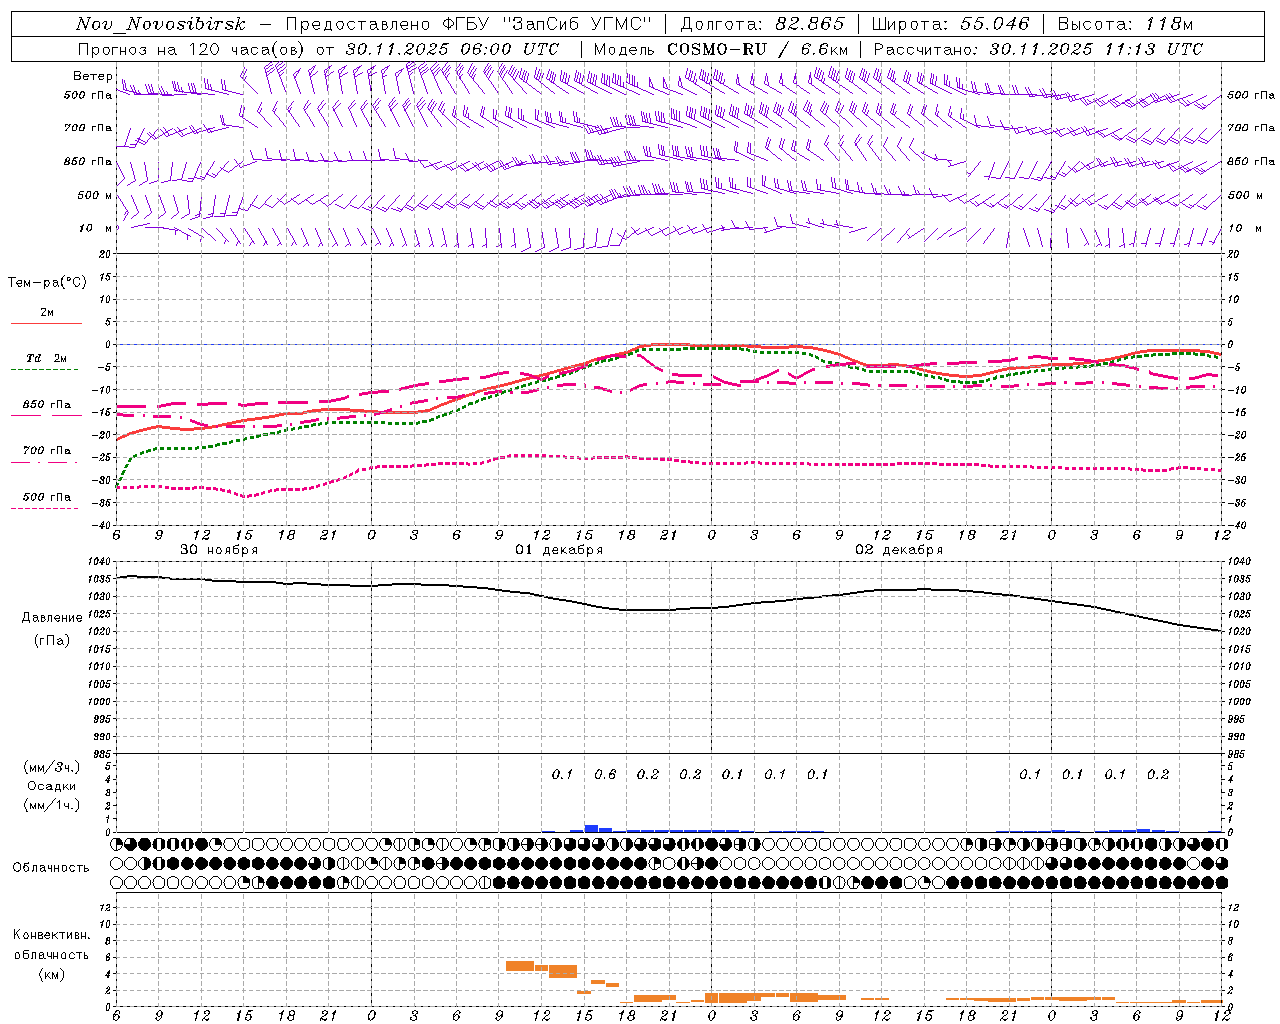The width and height of the screenshot is (1280, 1024).
Task: Click the 0.6 precipitation value
Action: (605, 774)
